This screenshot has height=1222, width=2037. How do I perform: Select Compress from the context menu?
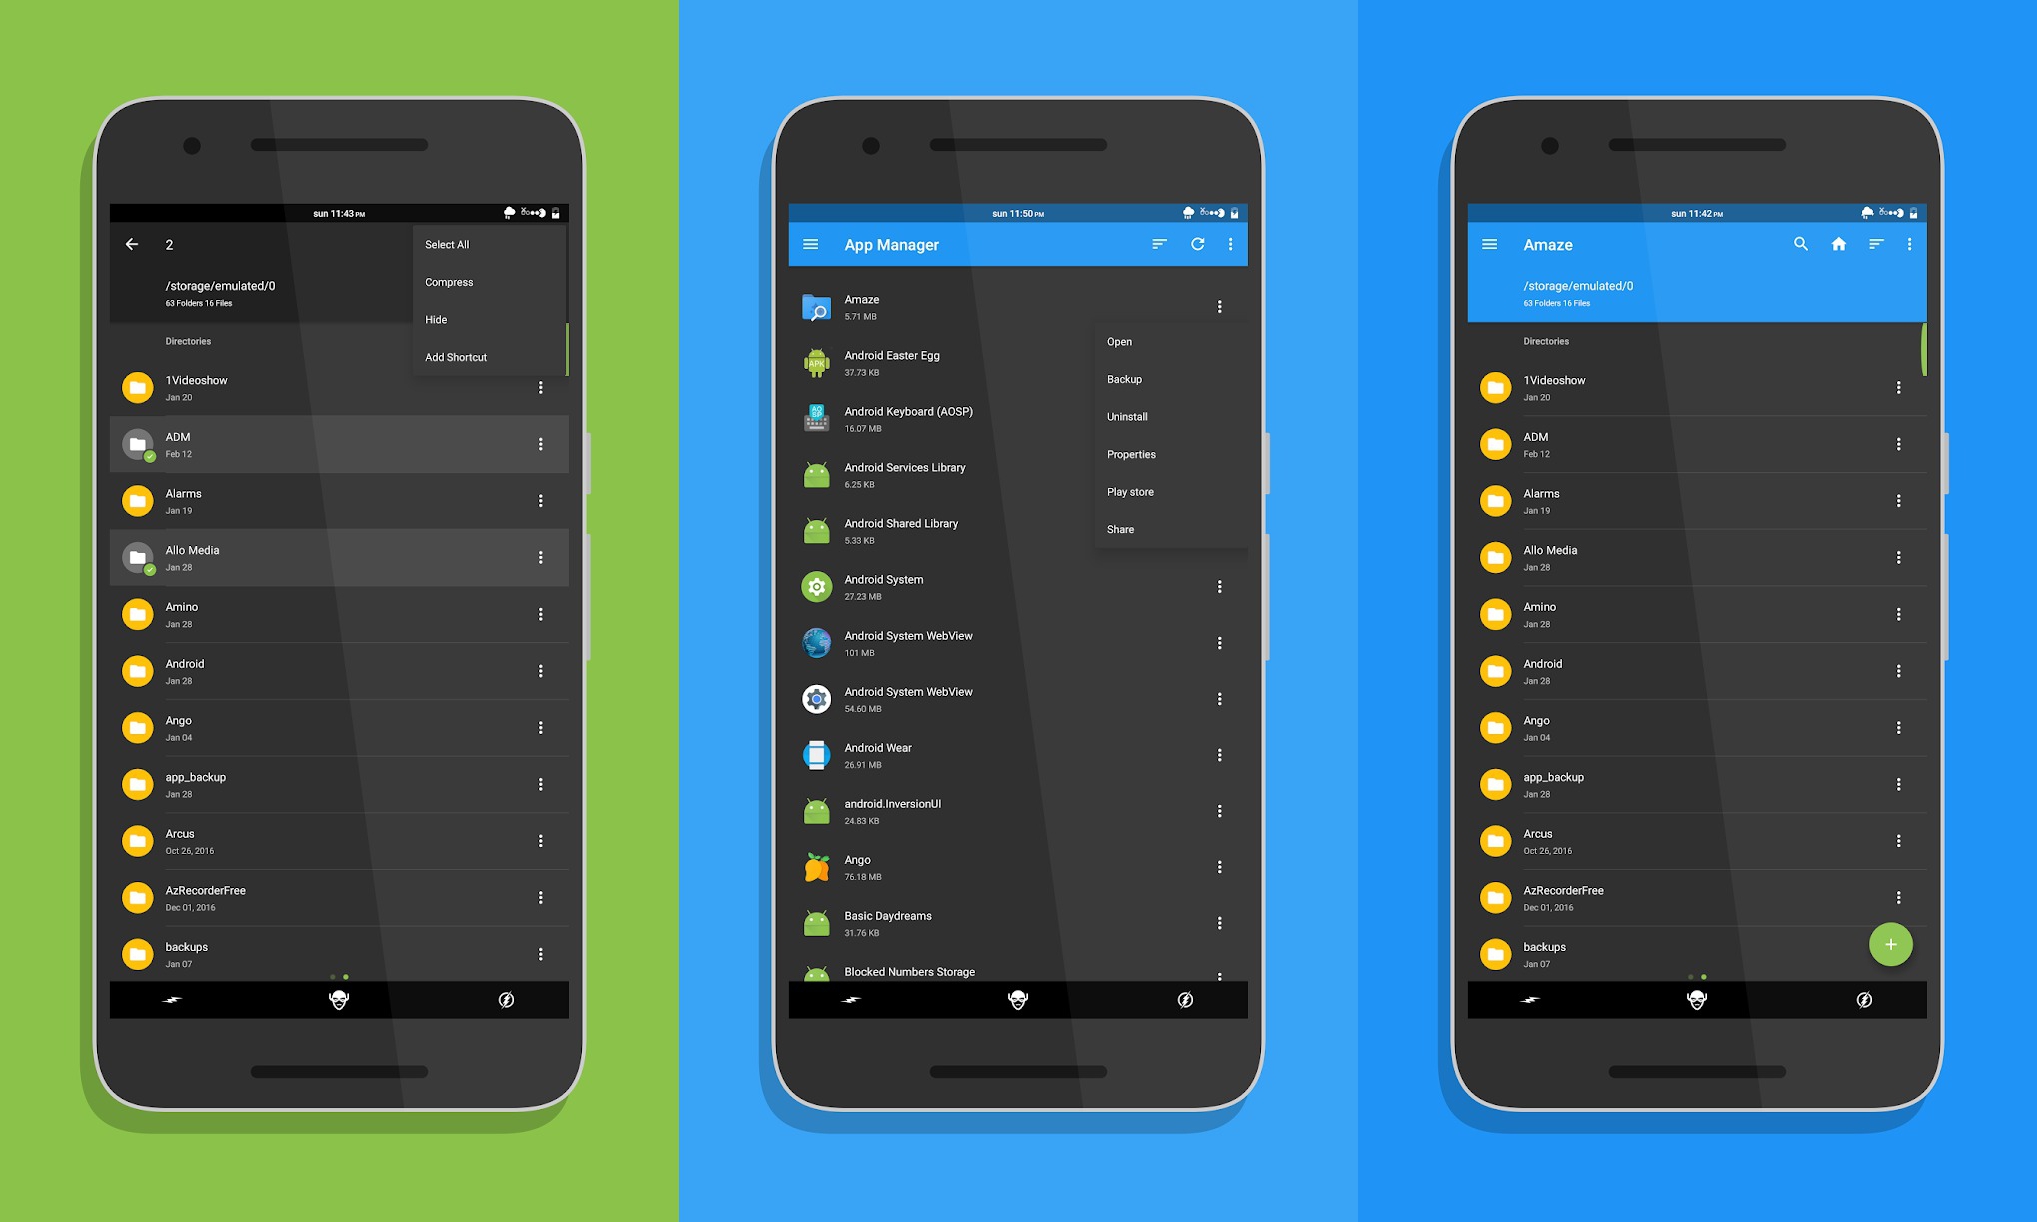tap(448, 282)
